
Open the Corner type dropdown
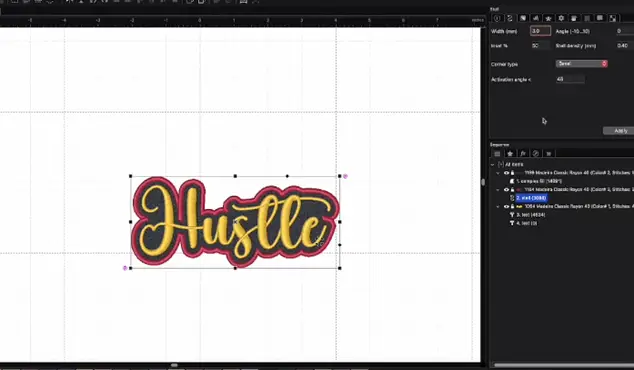(581, 64)
